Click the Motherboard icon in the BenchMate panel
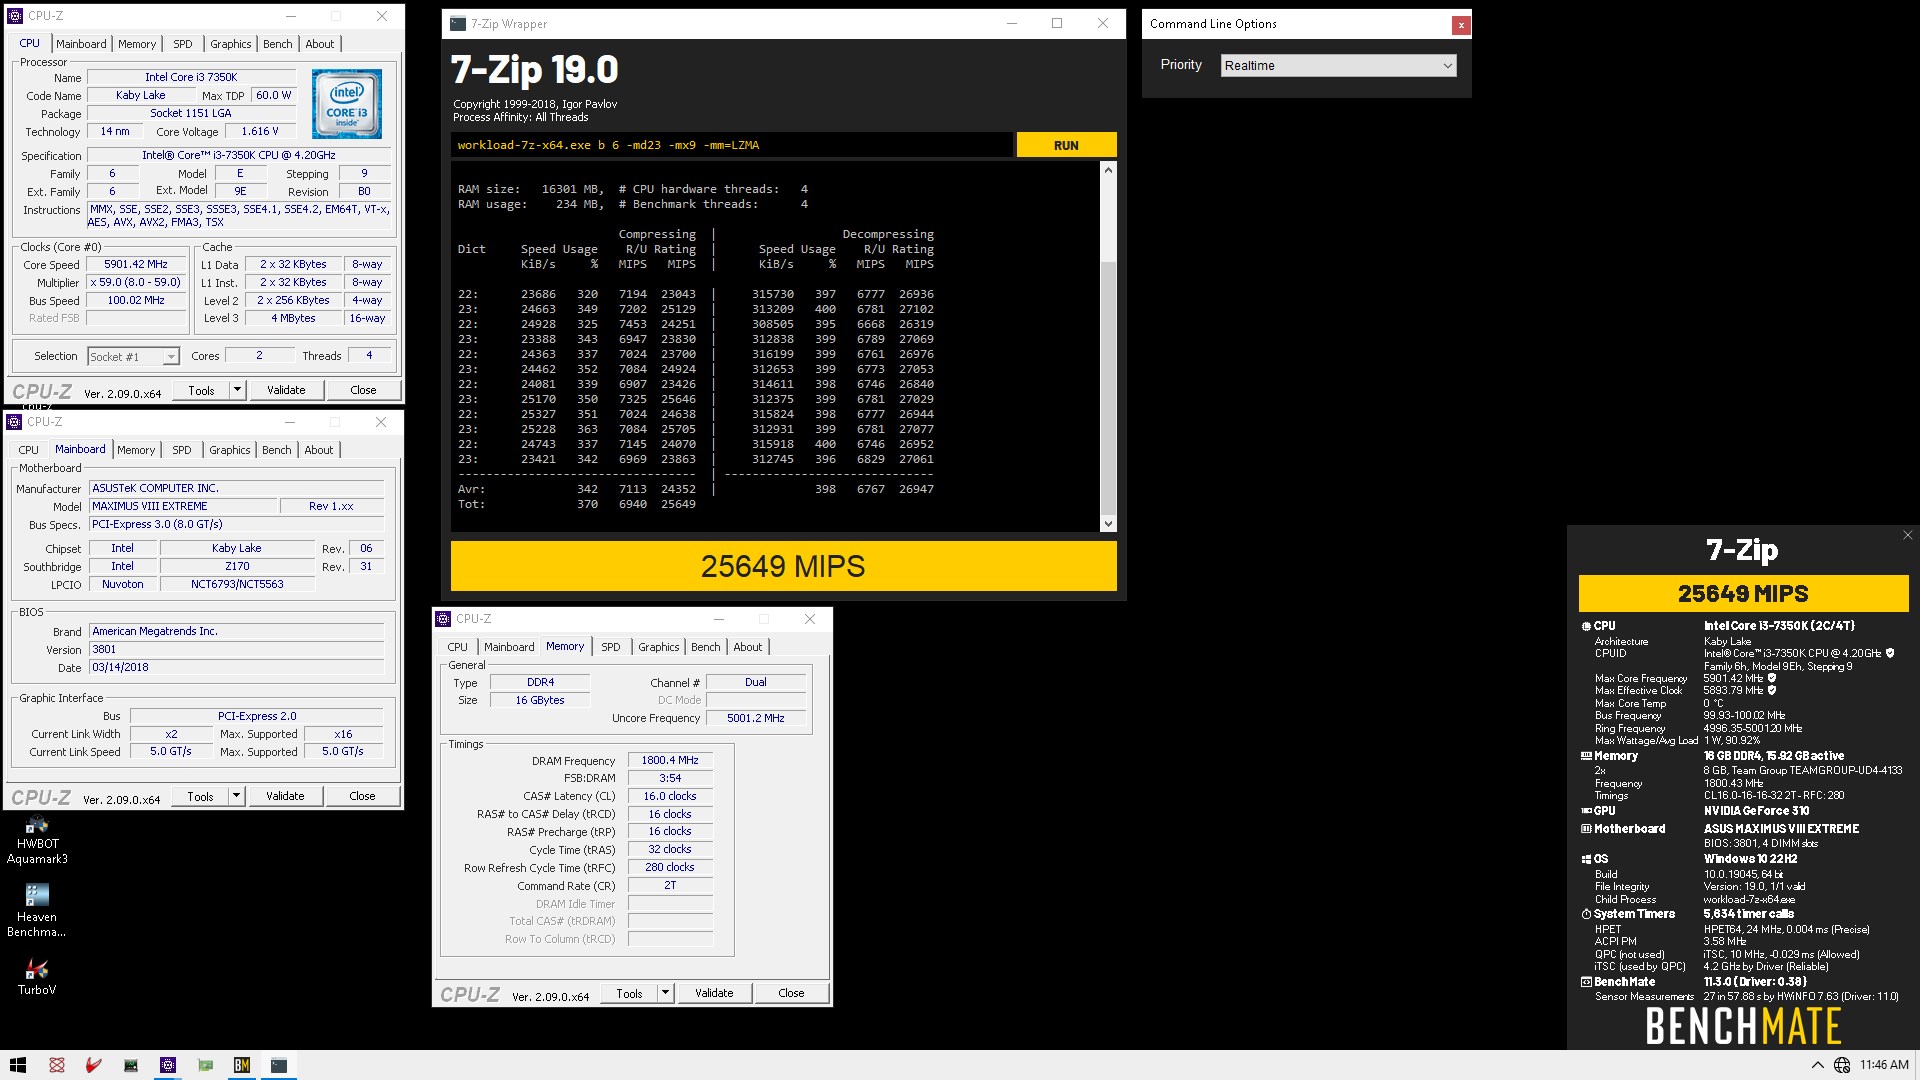 click(x=1586, y=829)
